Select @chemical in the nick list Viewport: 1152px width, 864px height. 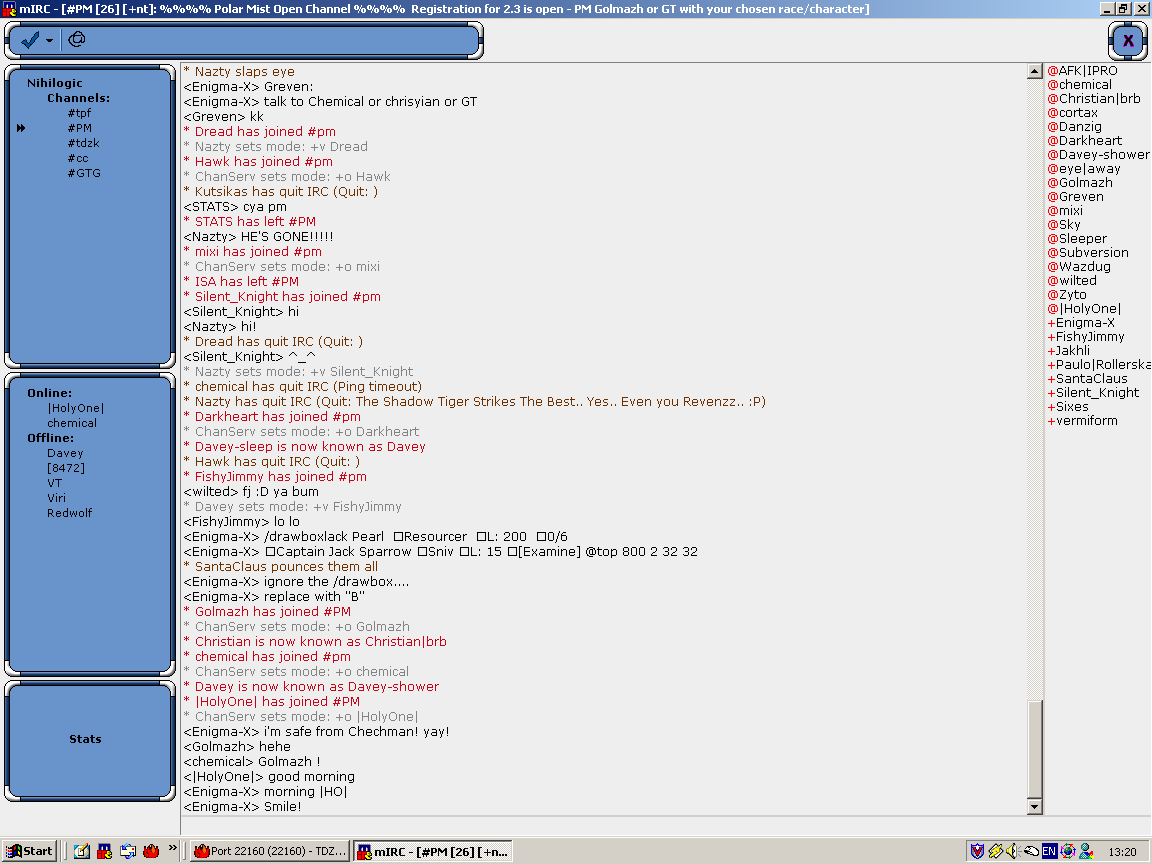1079,84
